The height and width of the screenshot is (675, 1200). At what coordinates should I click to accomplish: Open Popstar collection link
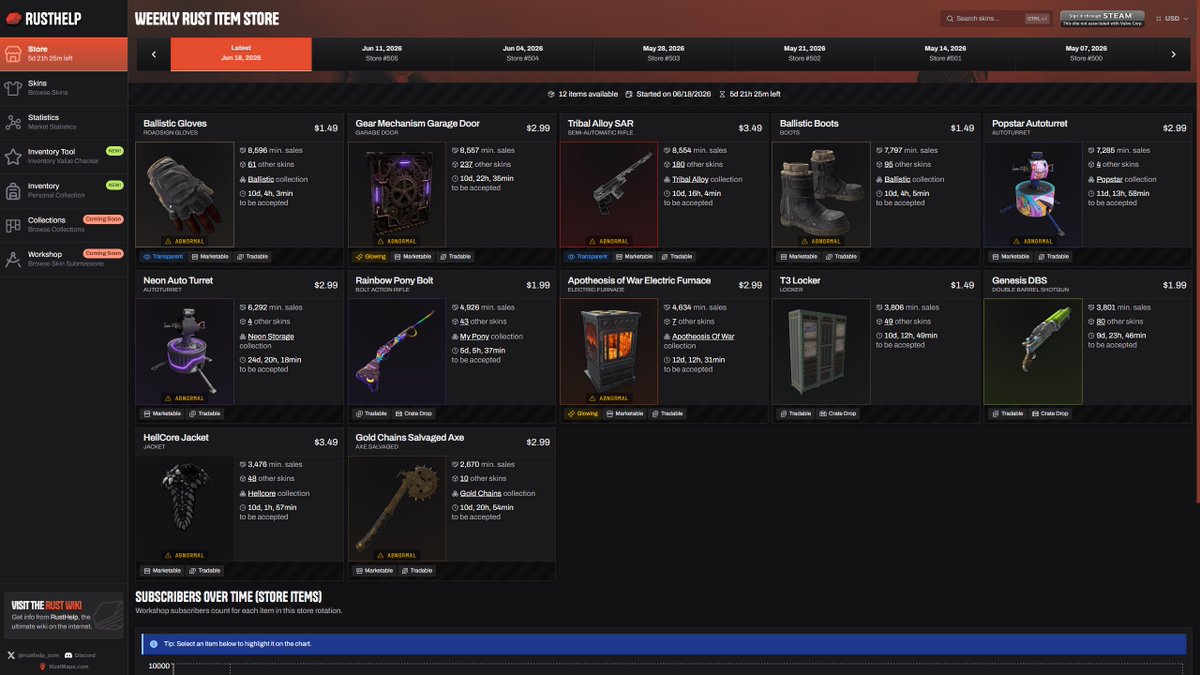point(1108,179)
